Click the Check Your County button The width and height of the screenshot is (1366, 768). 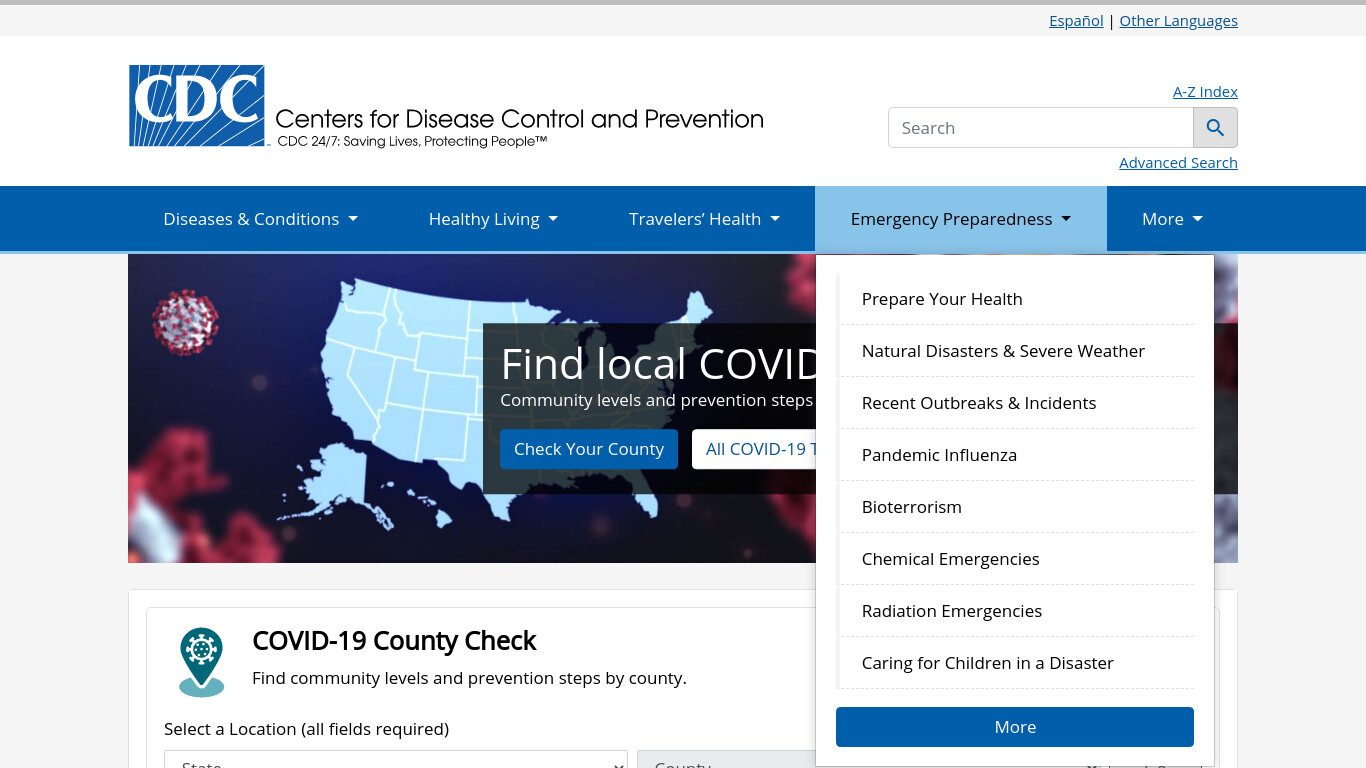(x=589, y=449)
